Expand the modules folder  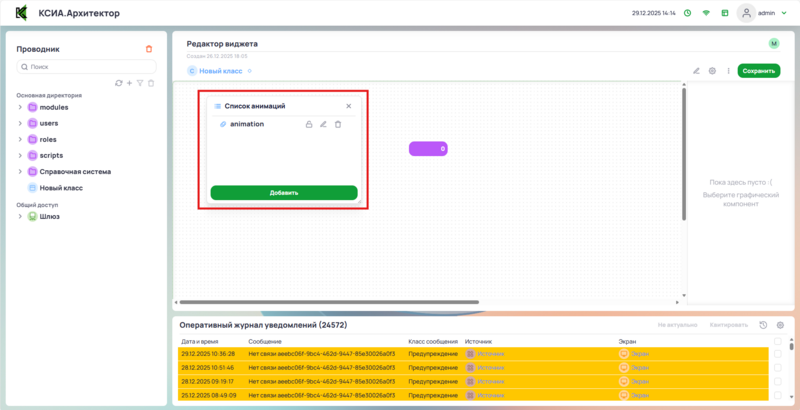pos(20,107)
